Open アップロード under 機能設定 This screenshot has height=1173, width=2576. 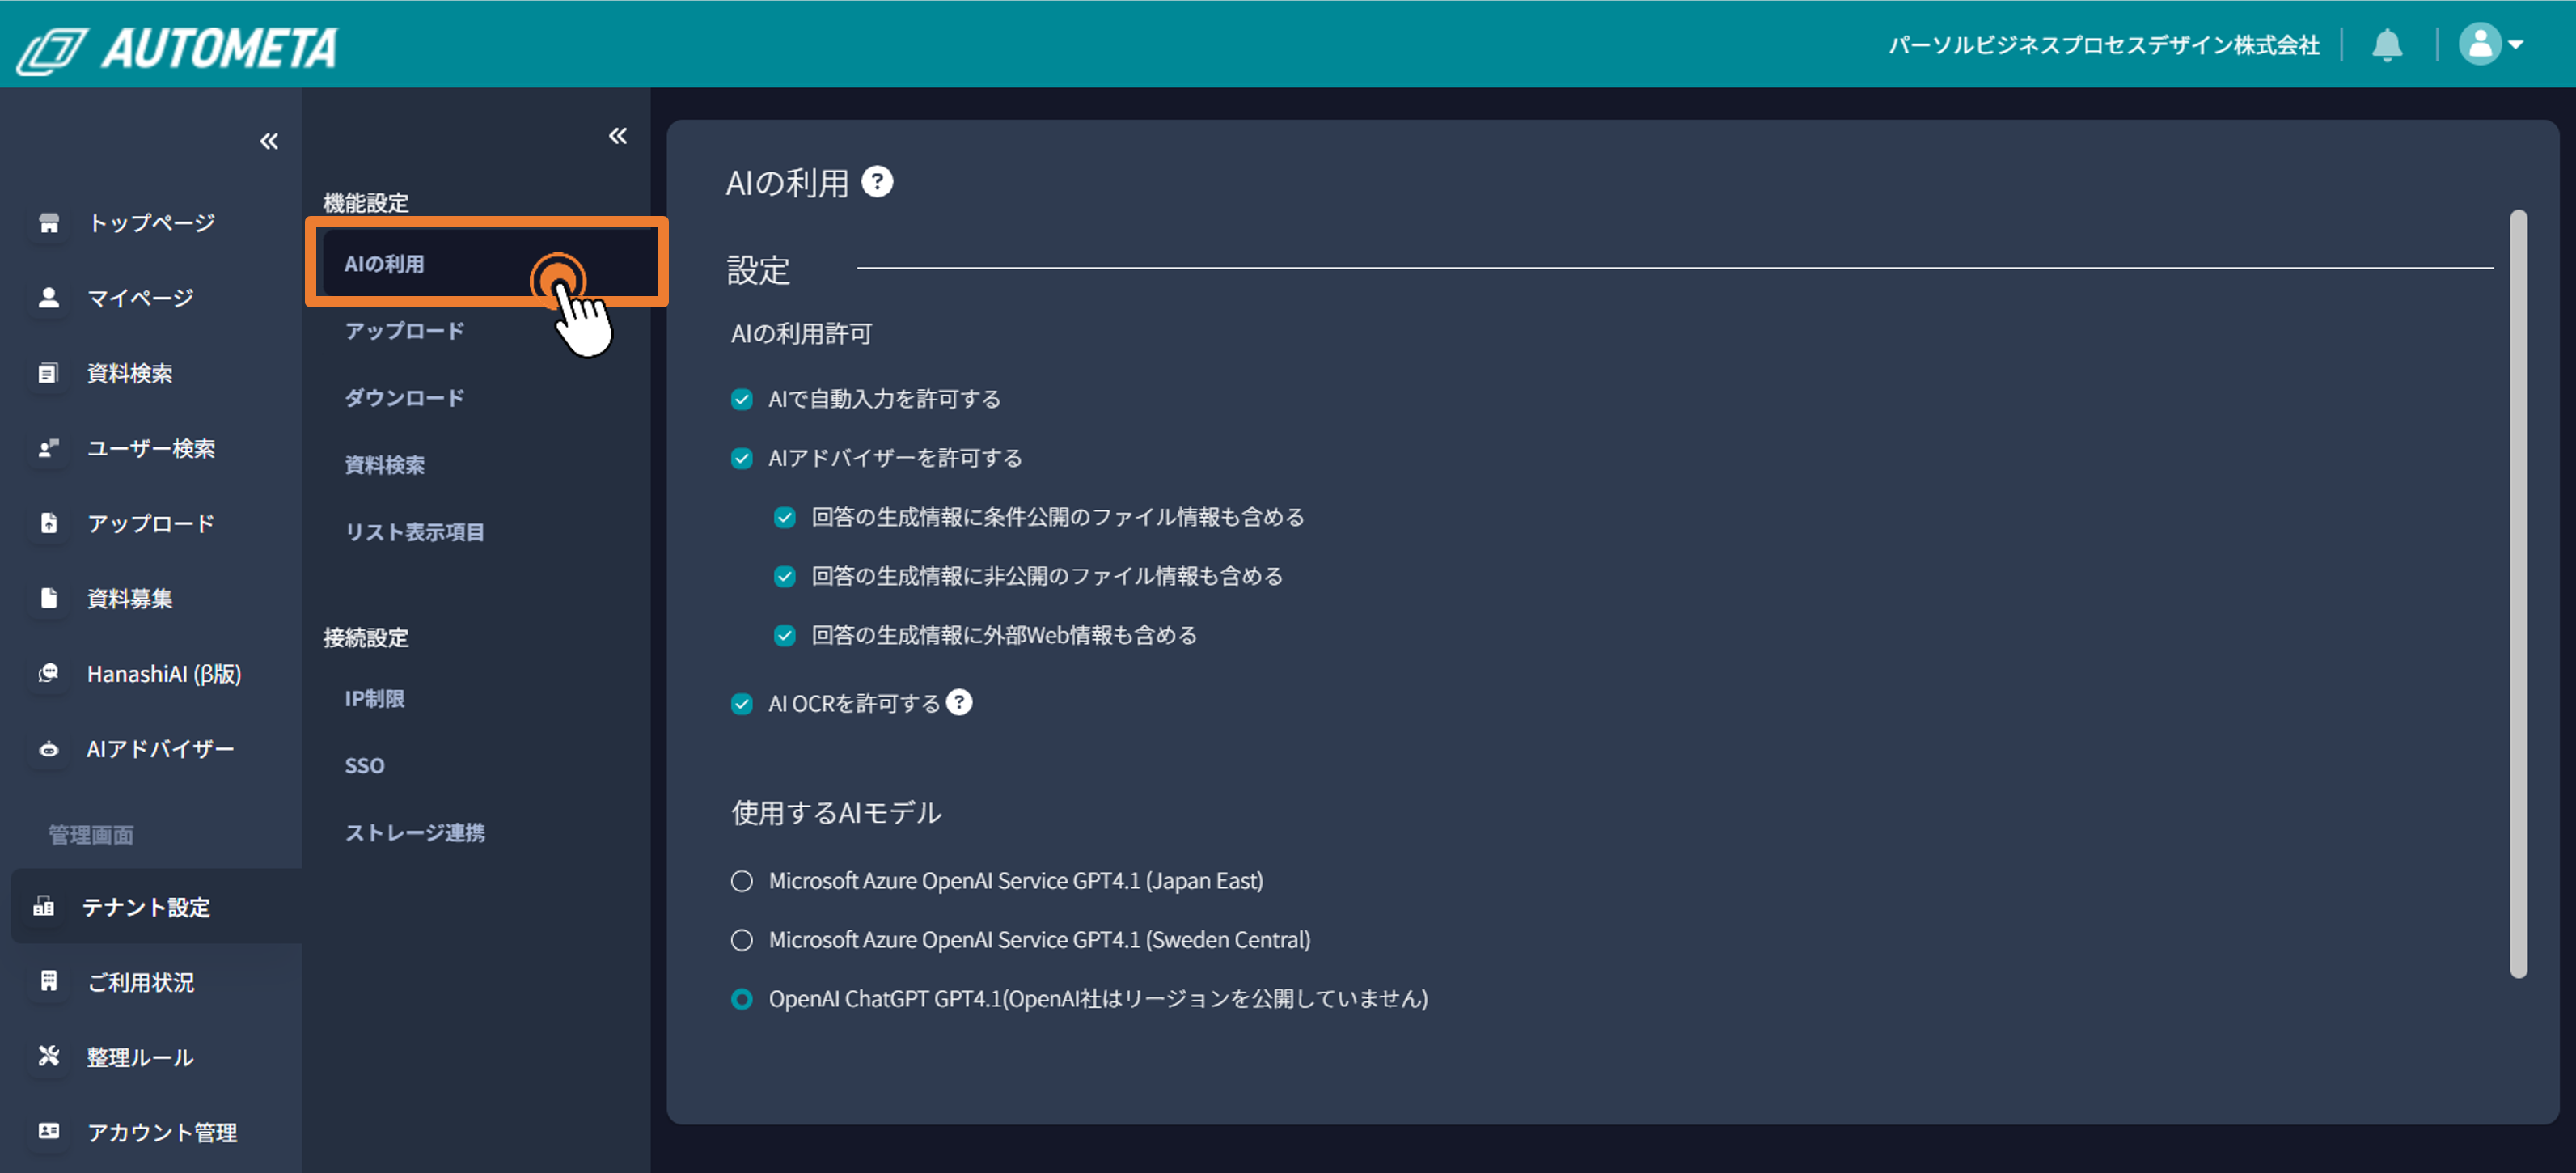tap(404, 331)
